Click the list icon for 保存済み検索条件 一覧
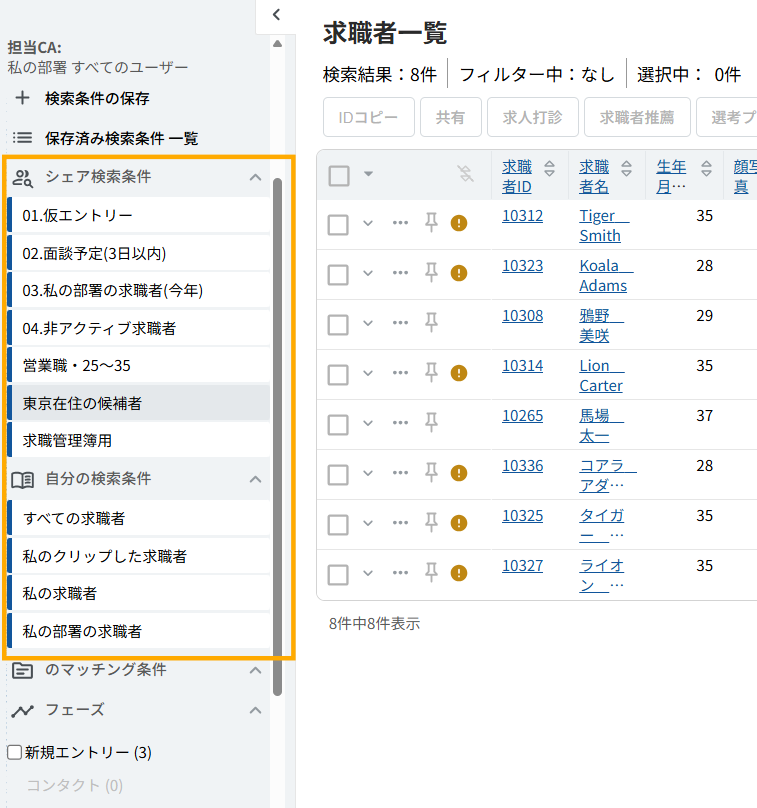This screenshot has width=757, height=808. point(22,138)
